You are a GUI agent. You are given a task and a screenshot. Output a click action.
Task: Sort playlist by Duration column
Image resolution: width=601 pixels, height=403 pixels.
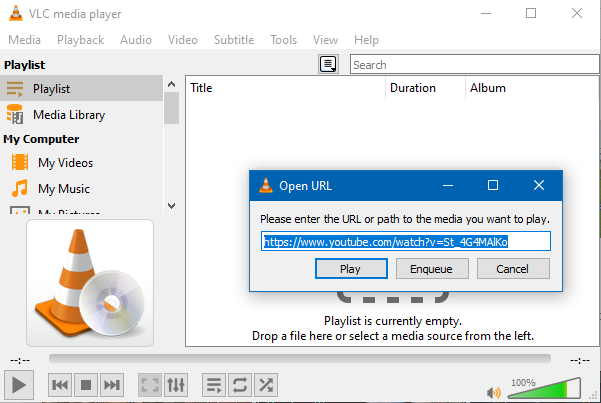[x=425, y=88]
